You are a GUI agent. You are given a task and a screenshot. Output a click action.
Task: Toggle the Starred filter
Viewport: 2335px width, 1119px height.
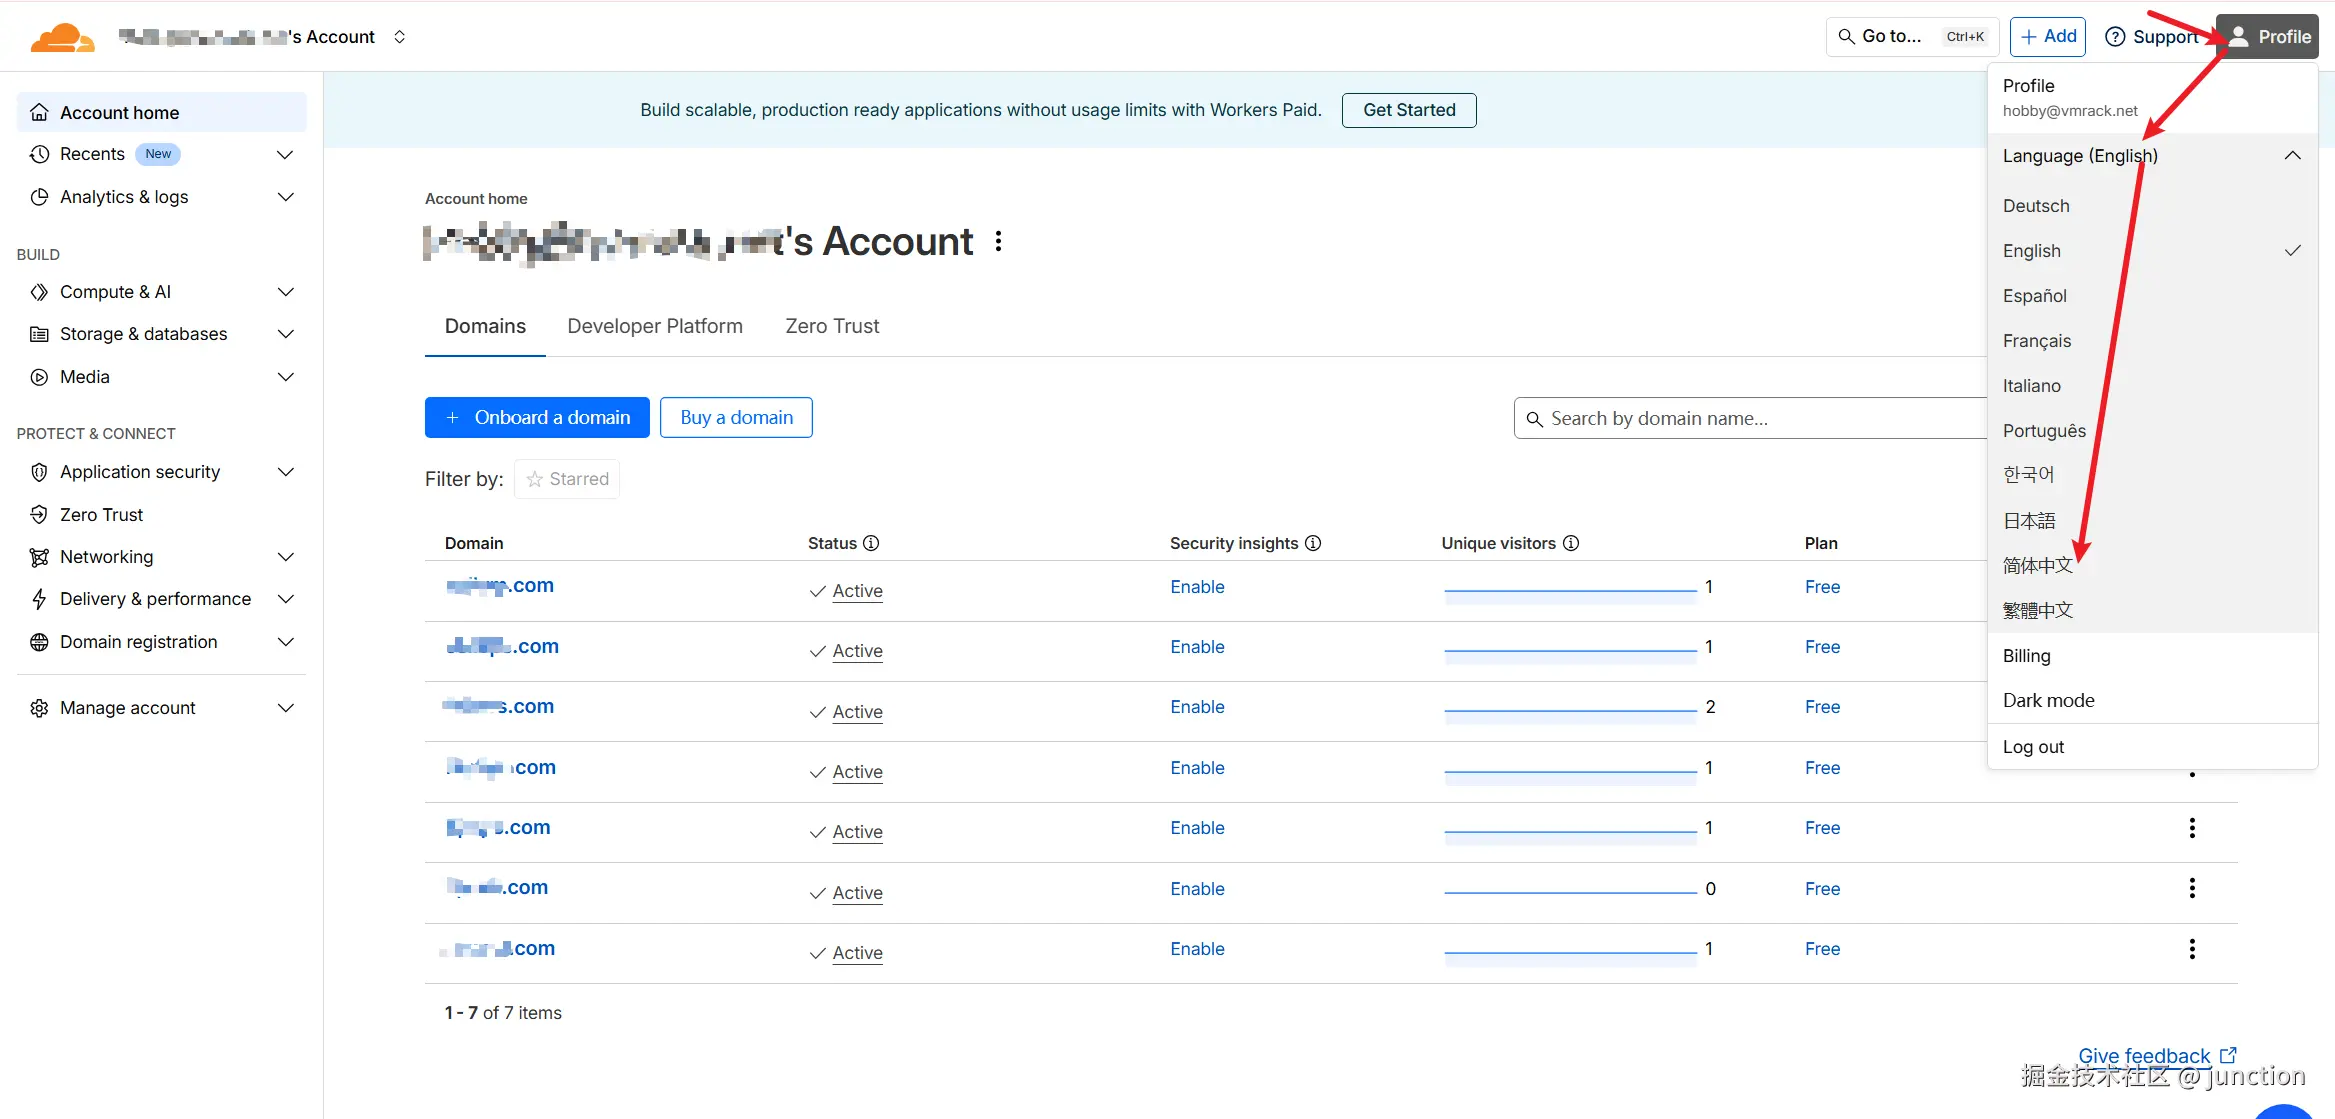coord(567,479)
